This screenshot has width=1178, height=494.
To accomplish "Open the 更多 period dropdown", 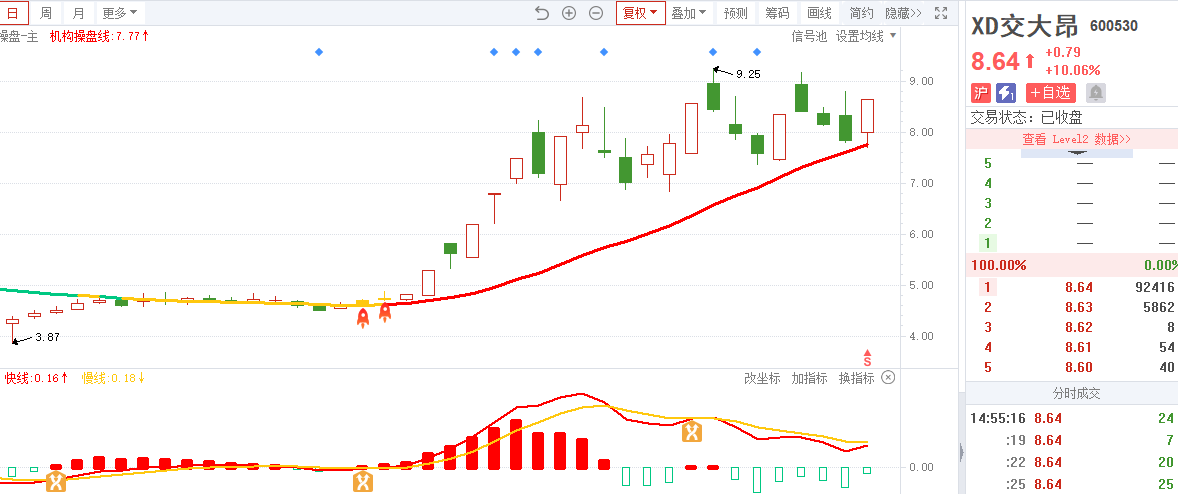I will coord(120,13).
